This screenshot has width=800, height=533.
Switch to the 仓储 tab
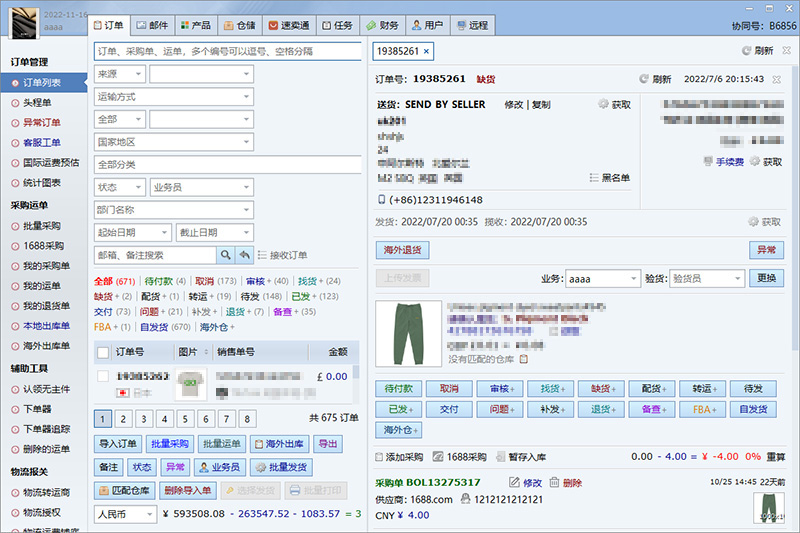(240, 25)
